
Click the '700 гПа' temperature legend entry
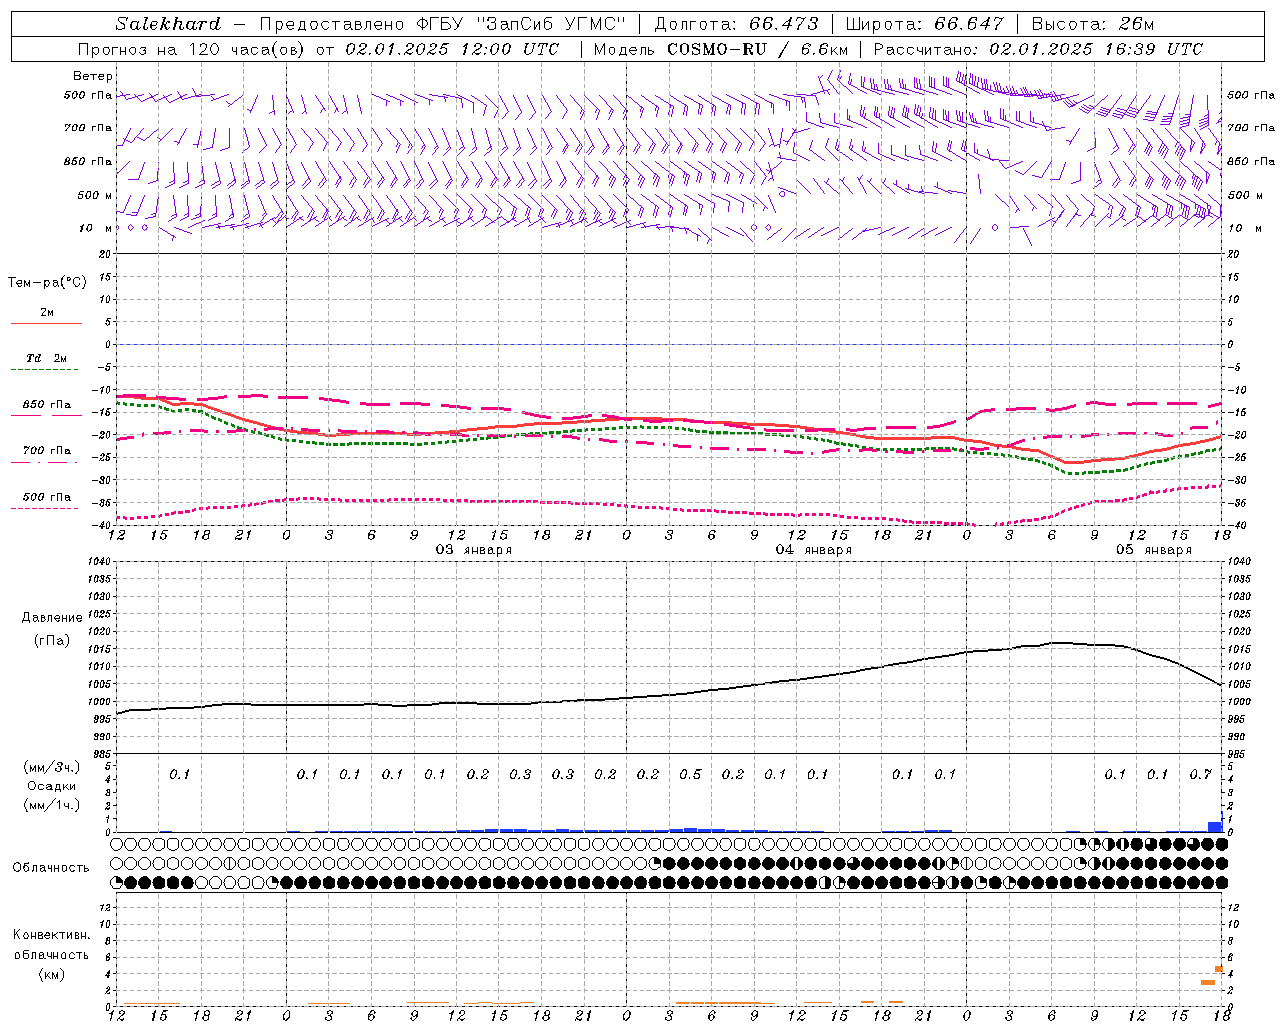[x=46, y=451]
